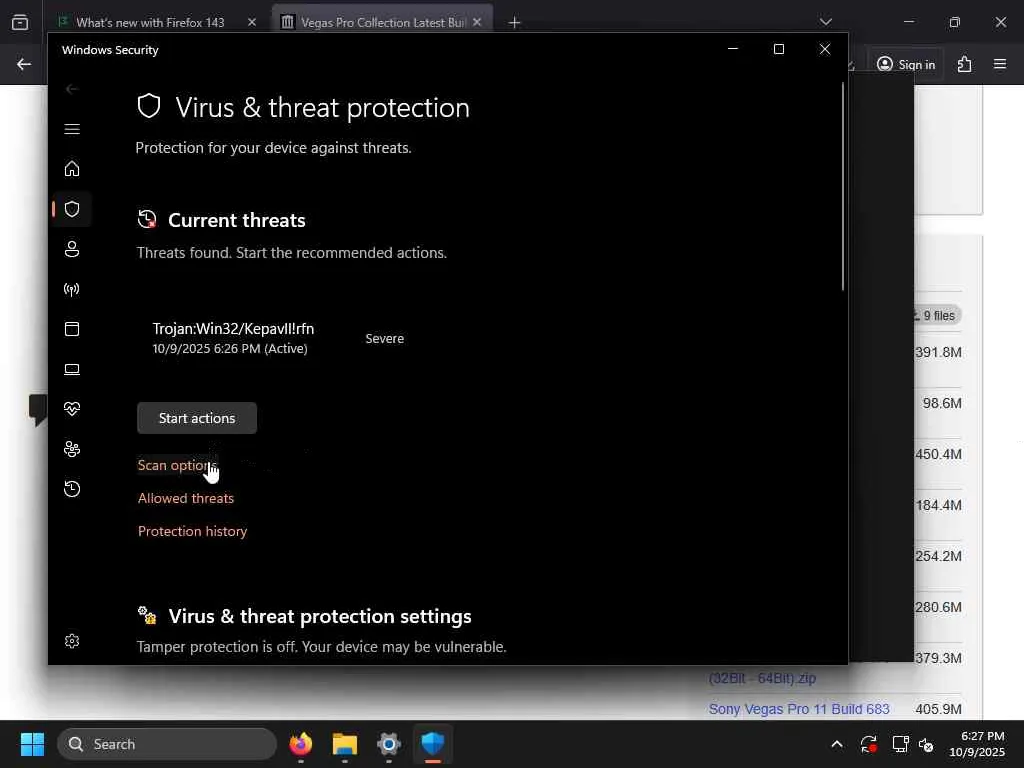Open Home in Windows Security sidebar

(72, 169)
